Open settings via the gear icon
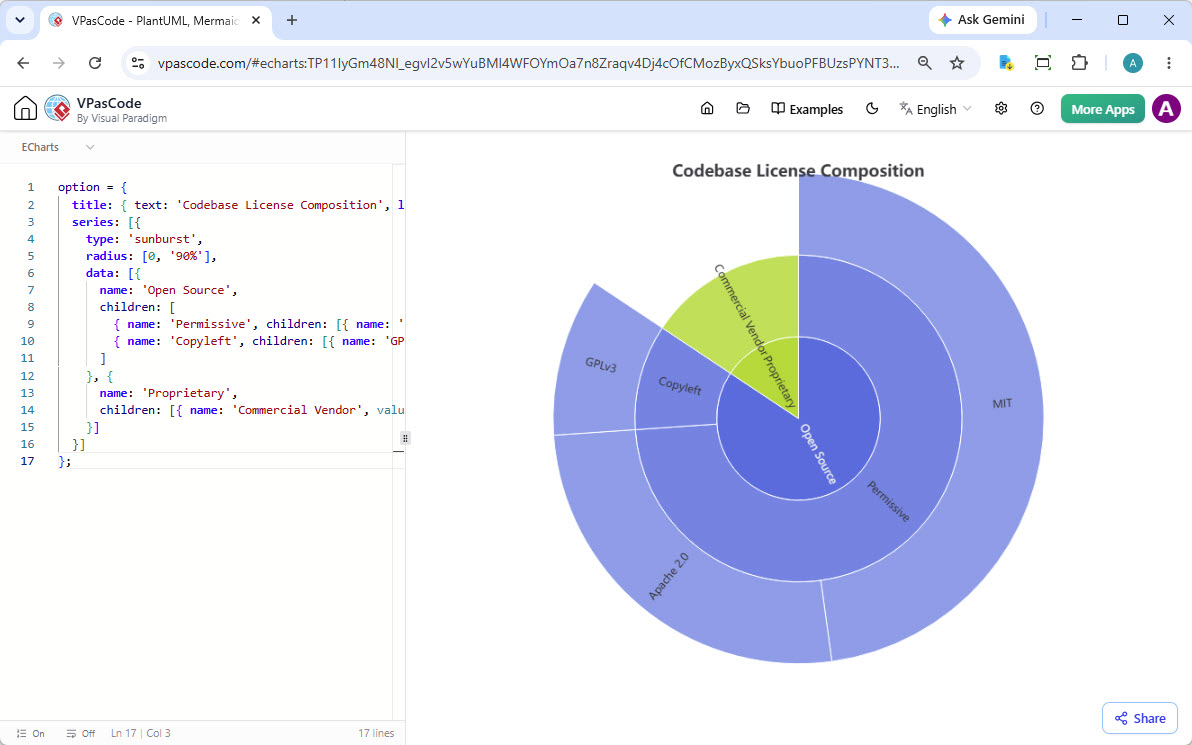The width and height of the screenshot is (1192, 745). 1001,109
